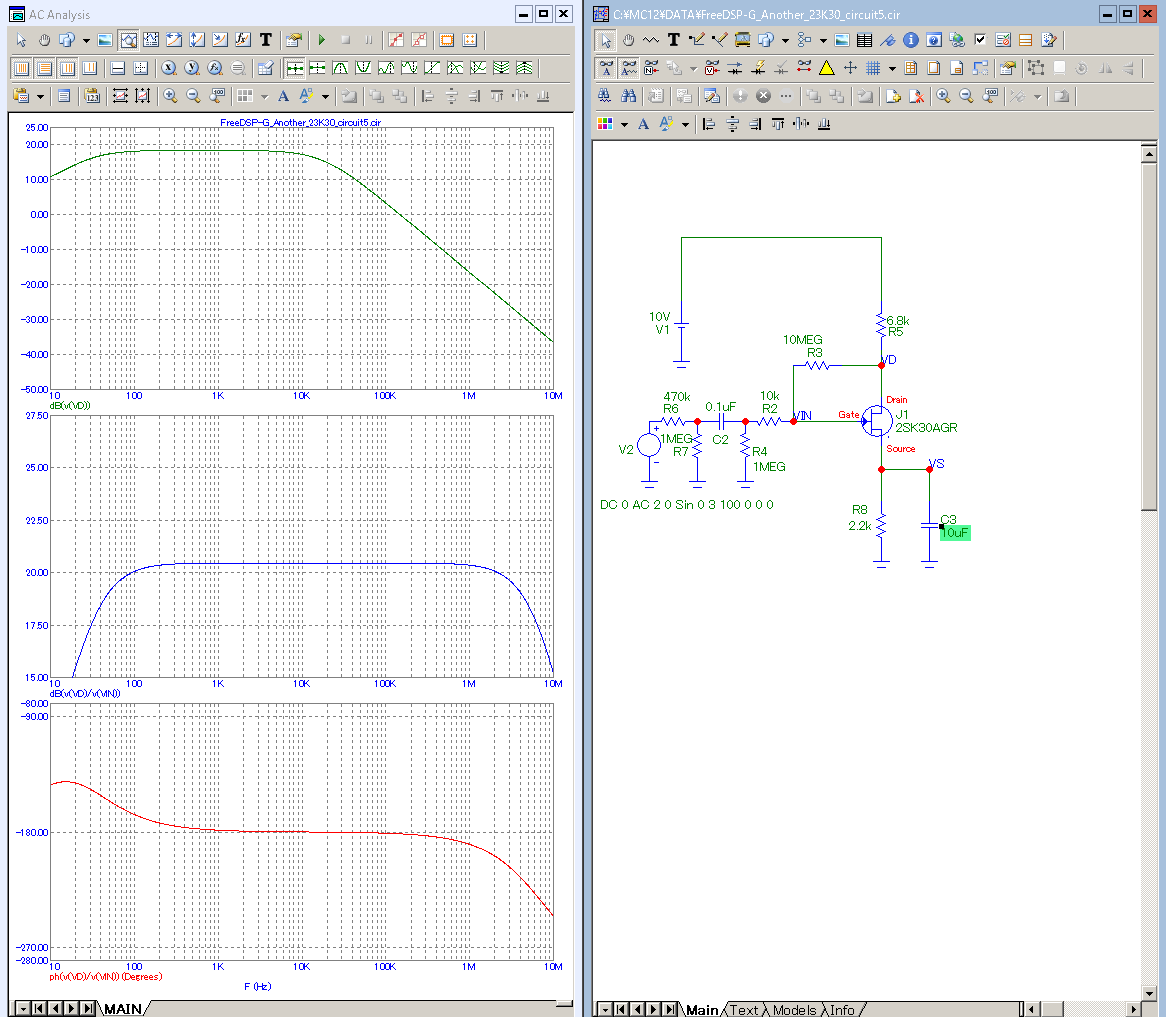This screenshot has width=1166, height=1017.
Task: Click the binoculars Find icon in schematic toolbar
Action: click(x=628, y=96)
